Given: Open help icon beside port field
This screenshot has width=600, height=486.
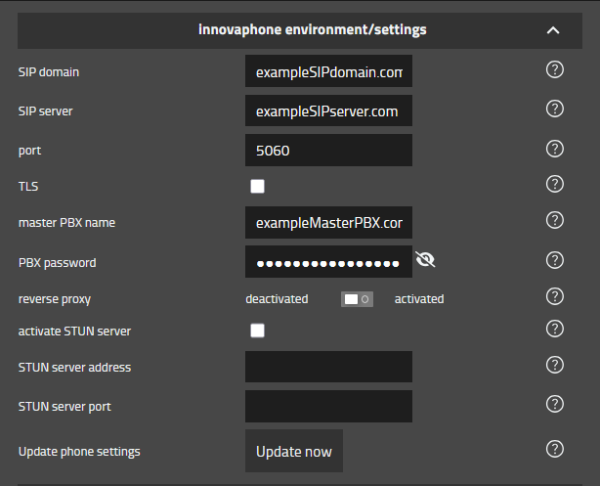Looking at the screenshot, I should click(554, 149).
